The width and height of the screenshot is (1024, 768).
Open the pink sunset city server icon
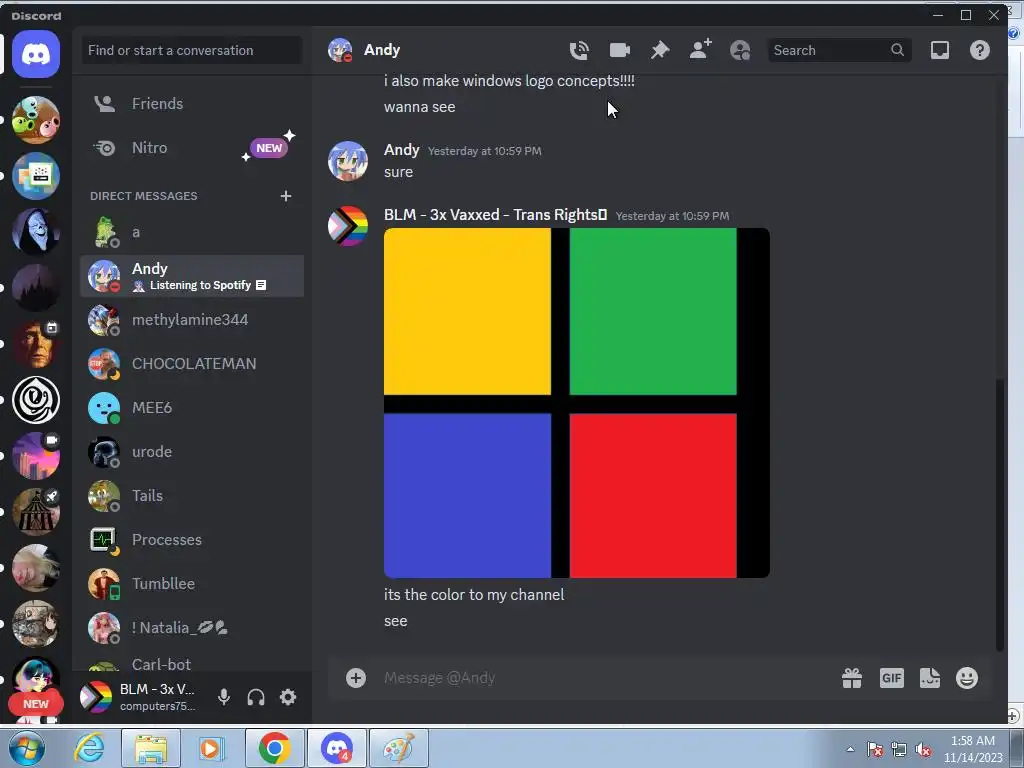[36, 456]
